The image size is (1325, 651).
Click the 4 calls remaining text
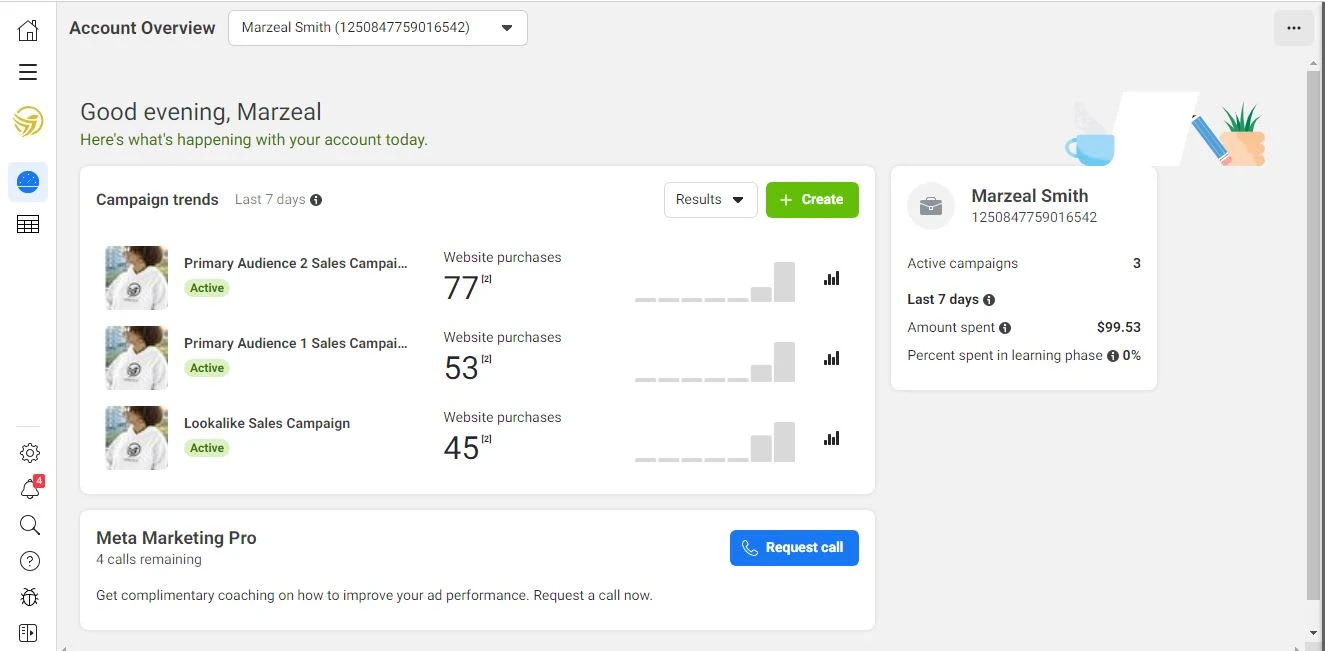[149, 560]
